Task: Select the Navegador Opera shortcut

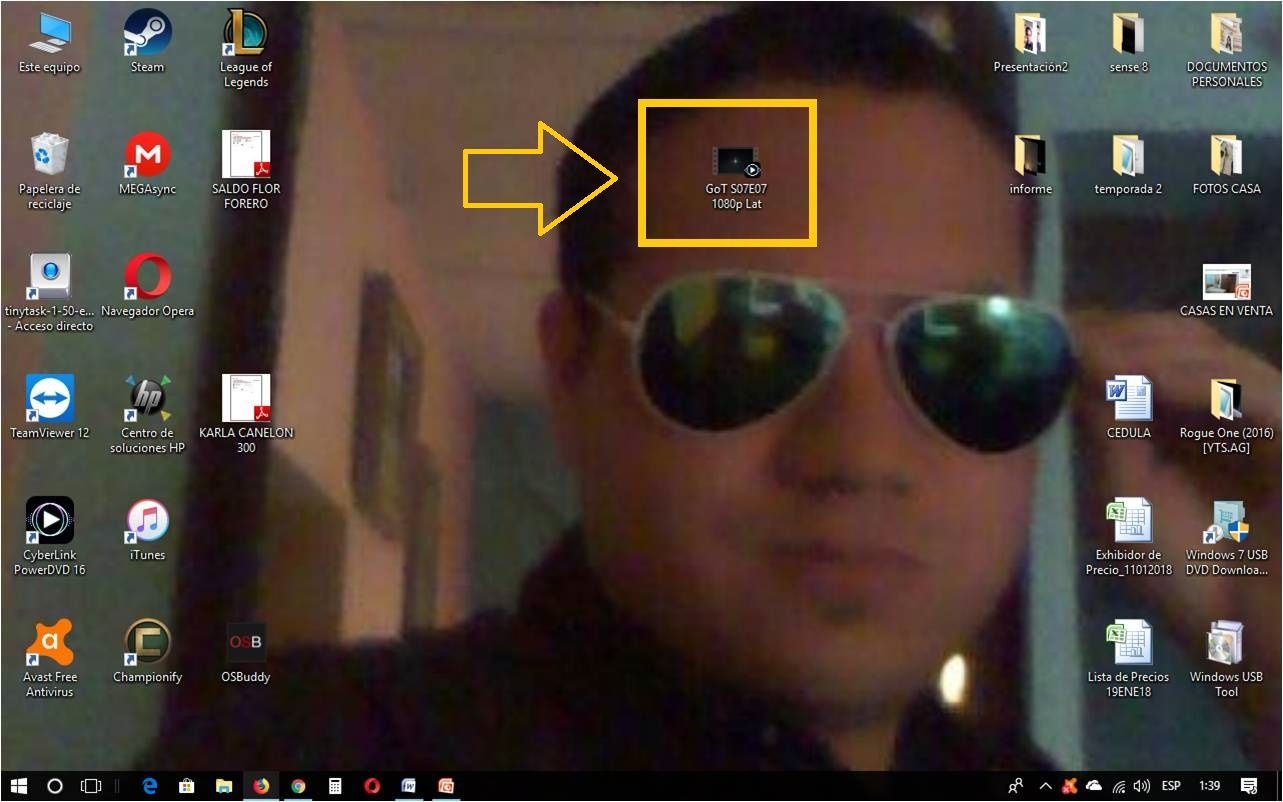Action: click(x=147, y=287)
